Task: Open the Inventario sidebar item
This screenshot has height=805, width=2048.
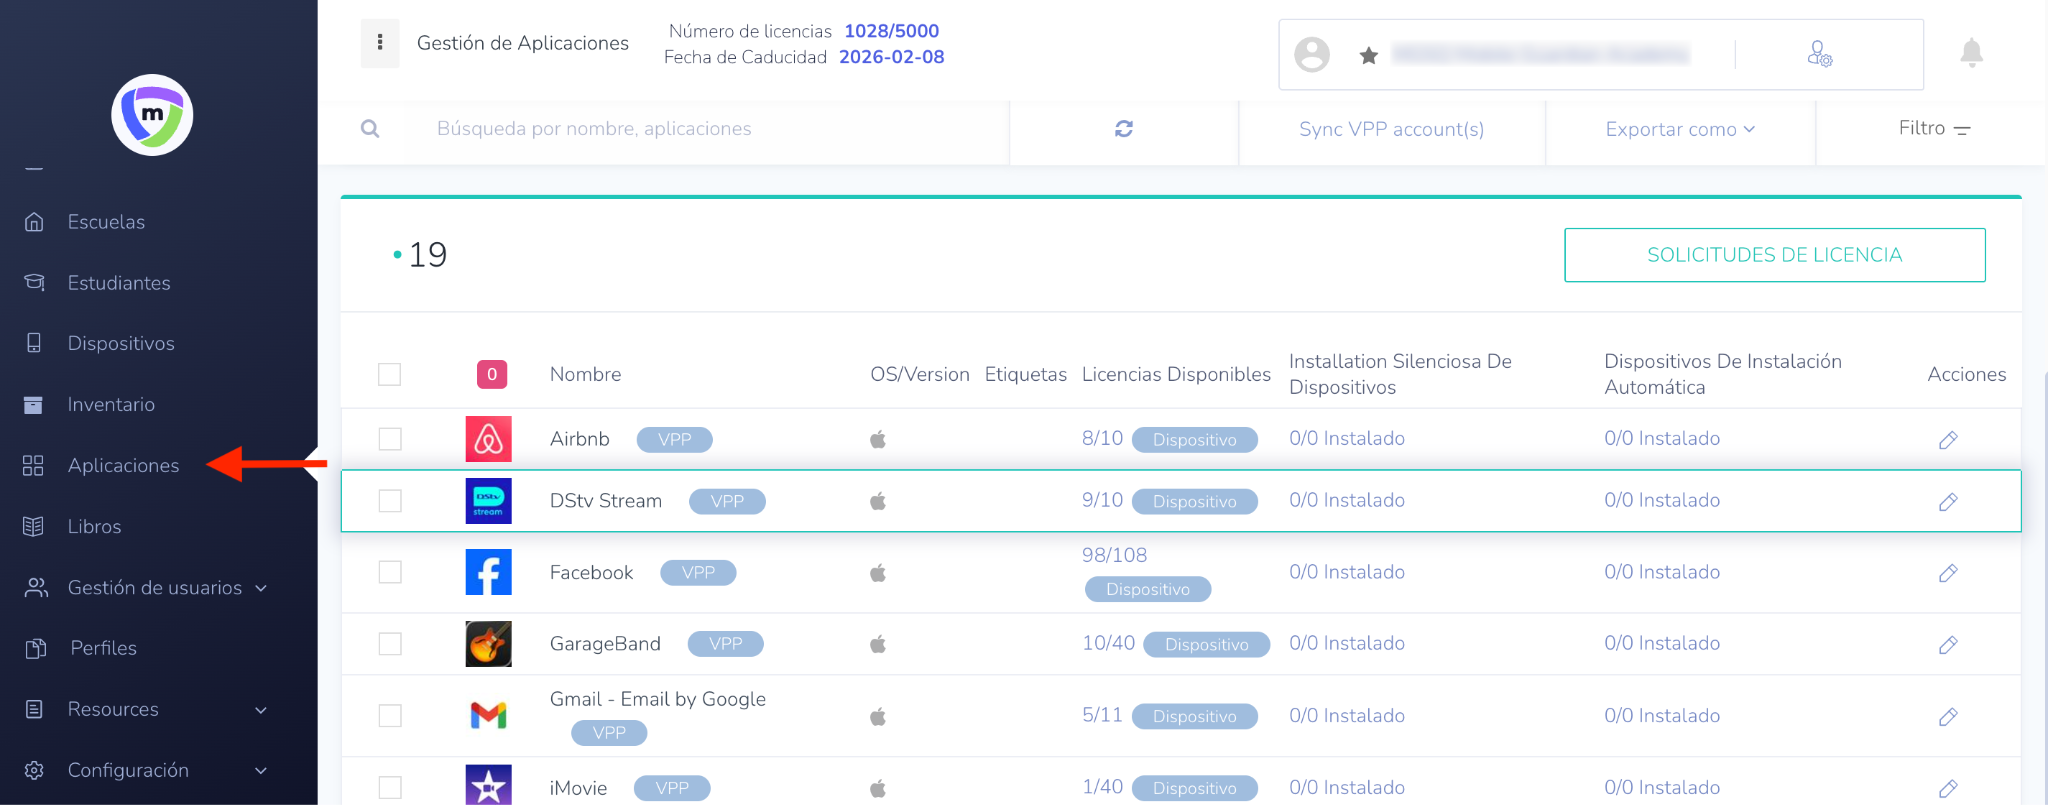Action: (x=111, y=404)
